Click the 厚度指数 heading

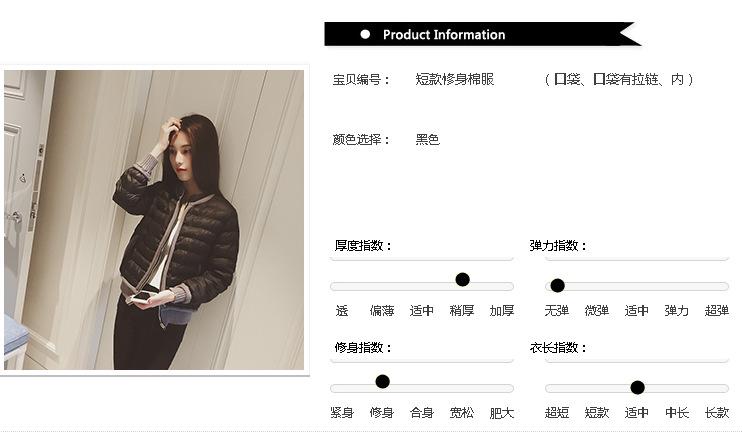point(363,246)
